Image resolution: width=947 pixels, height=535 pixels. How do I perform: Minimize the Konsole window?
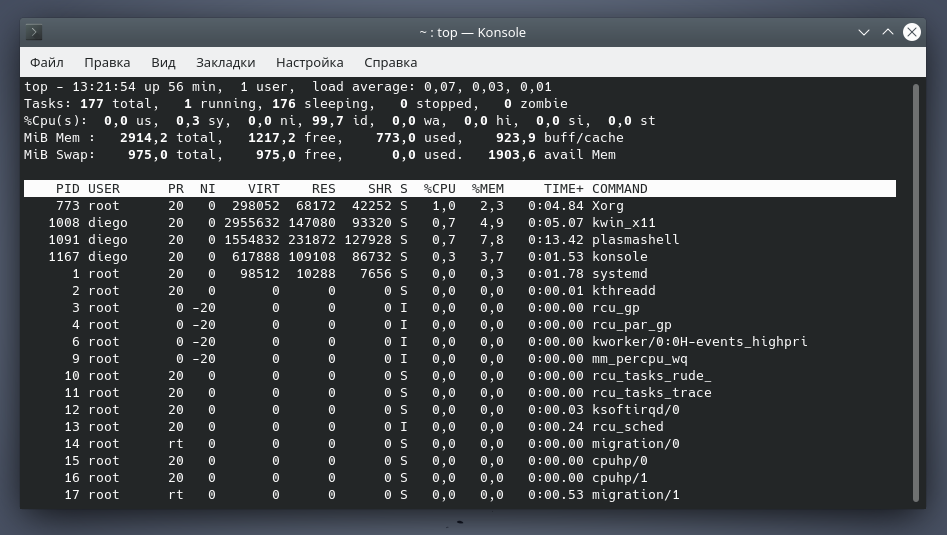864,32
